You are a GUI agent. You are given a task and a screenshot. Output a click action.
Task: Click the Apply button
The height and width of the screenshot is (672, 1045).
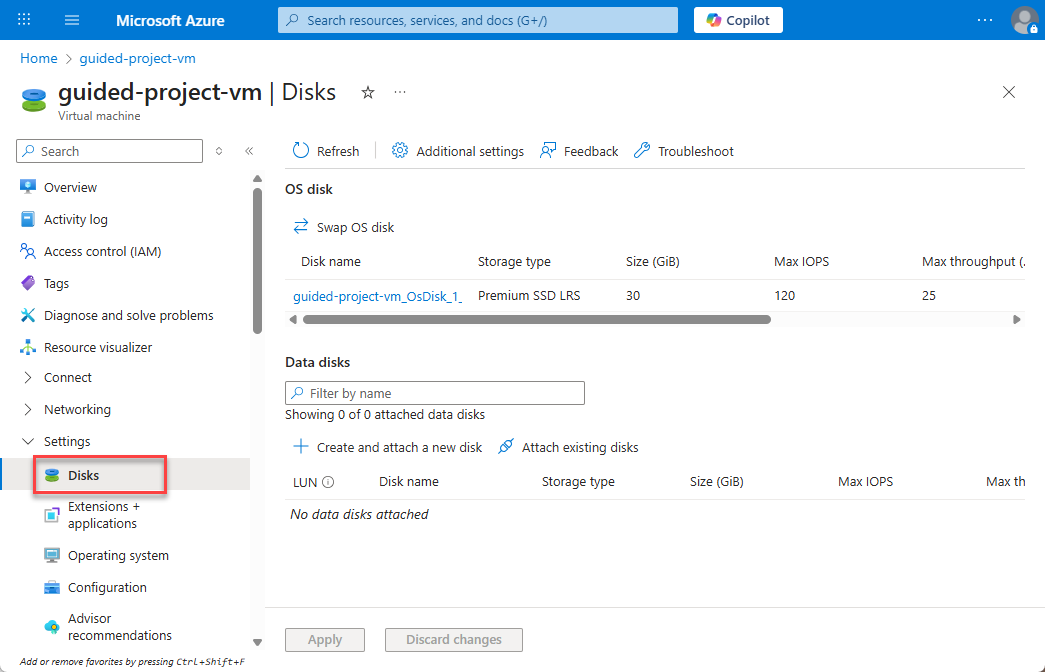[325, 639]
